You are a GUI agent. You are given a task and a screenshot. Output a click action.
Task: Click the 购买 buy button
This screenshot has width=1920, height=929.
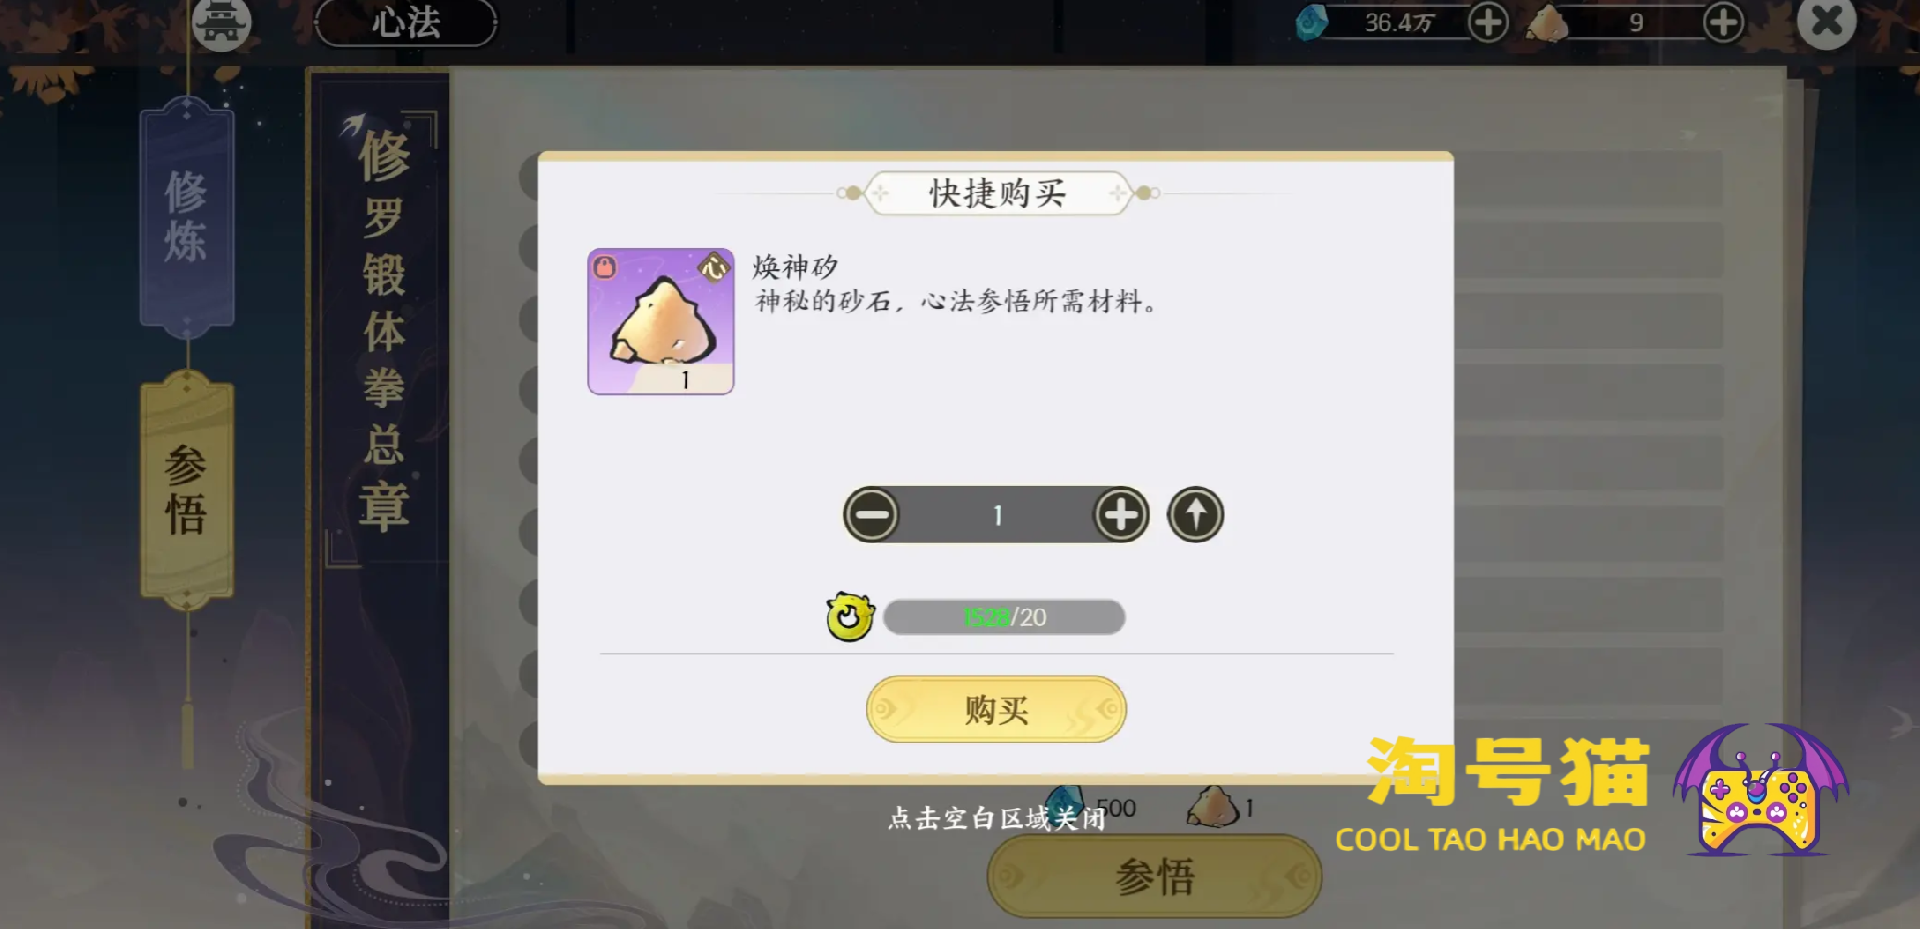pyautogui.click(x=996, y=709)
